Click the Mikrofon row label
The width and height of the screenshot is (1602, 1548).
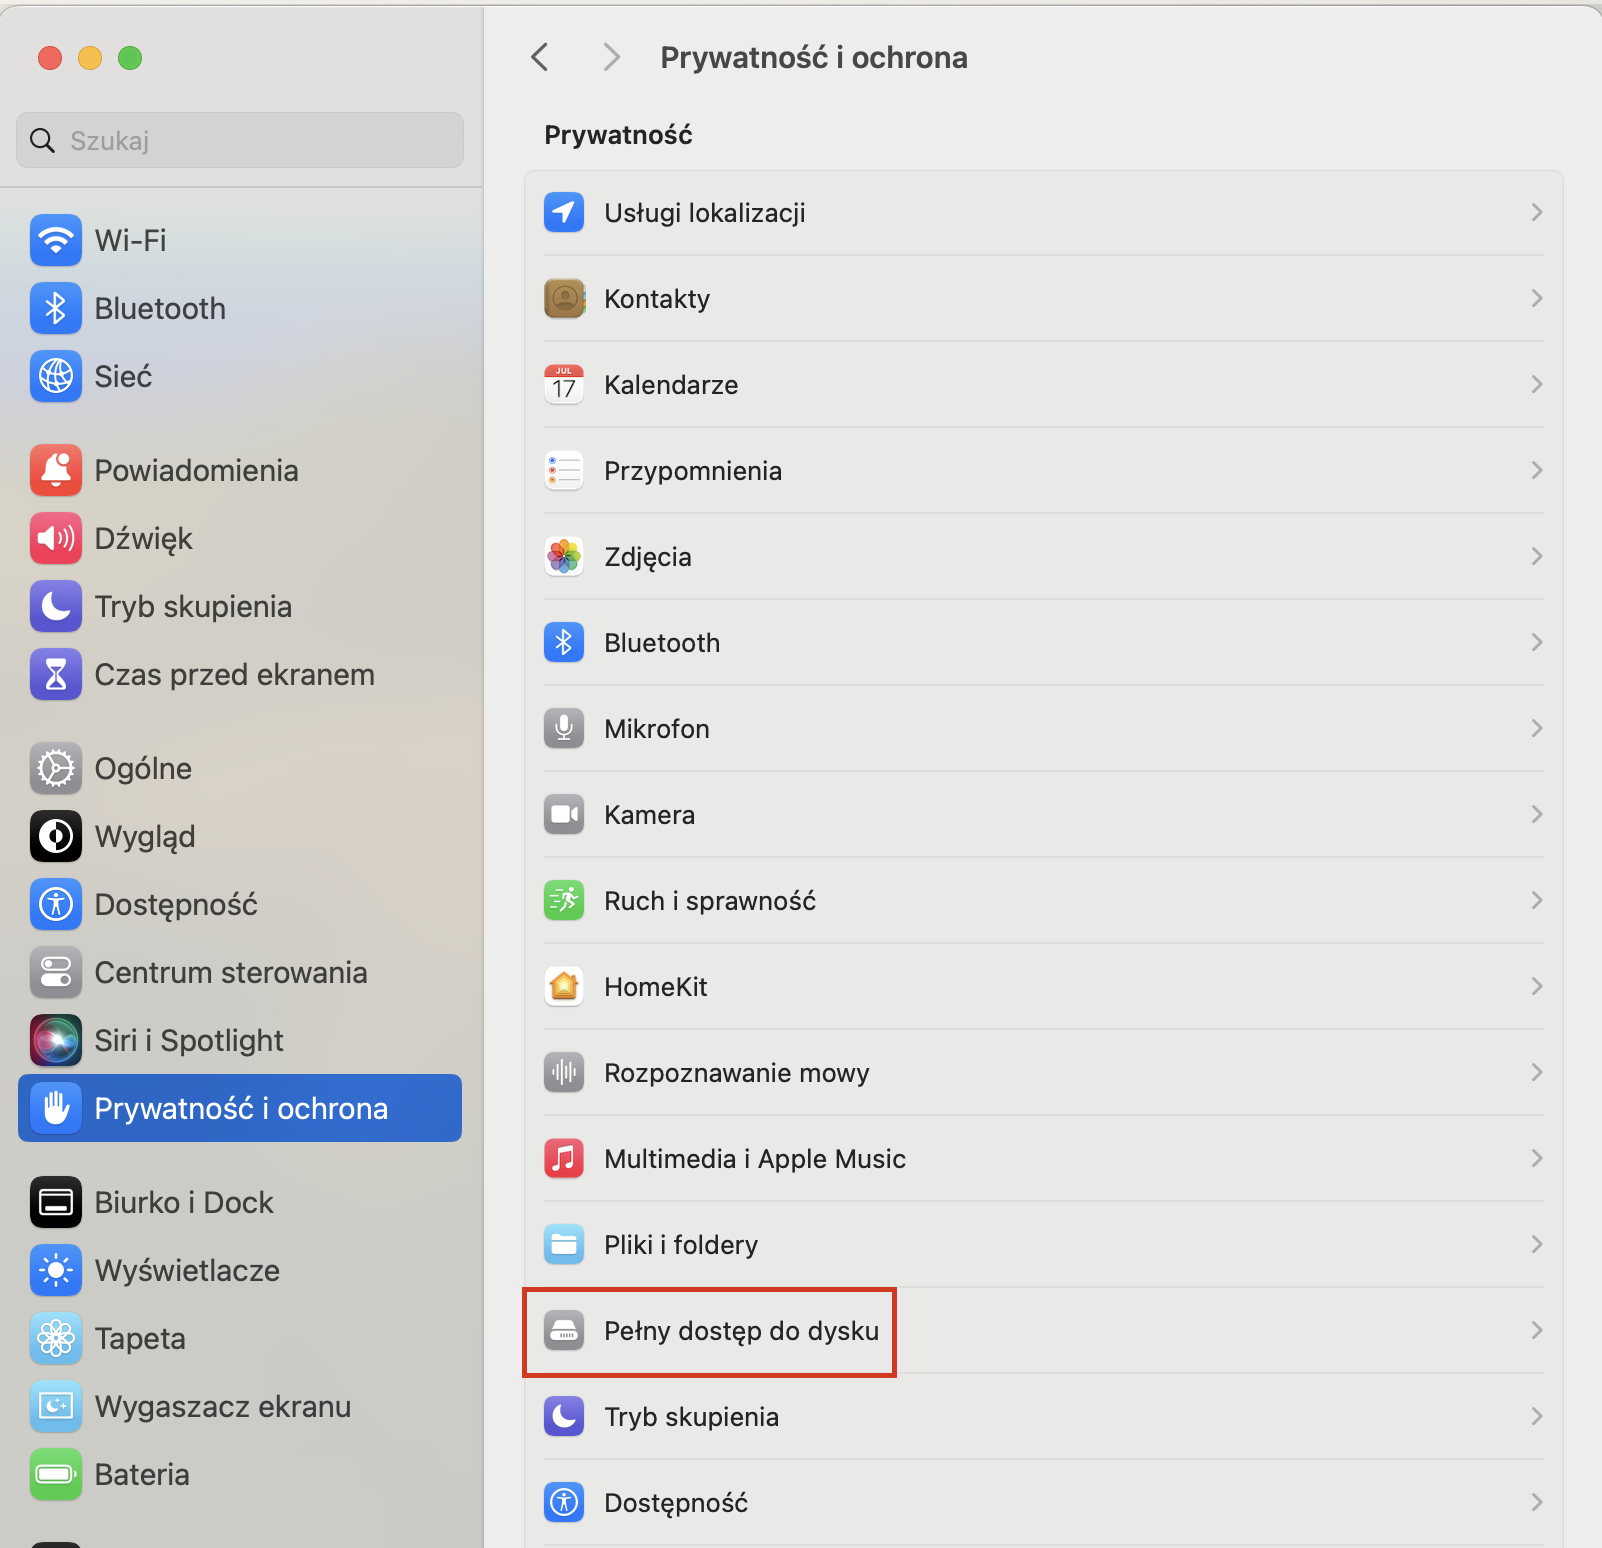click(x=657, y=729)
